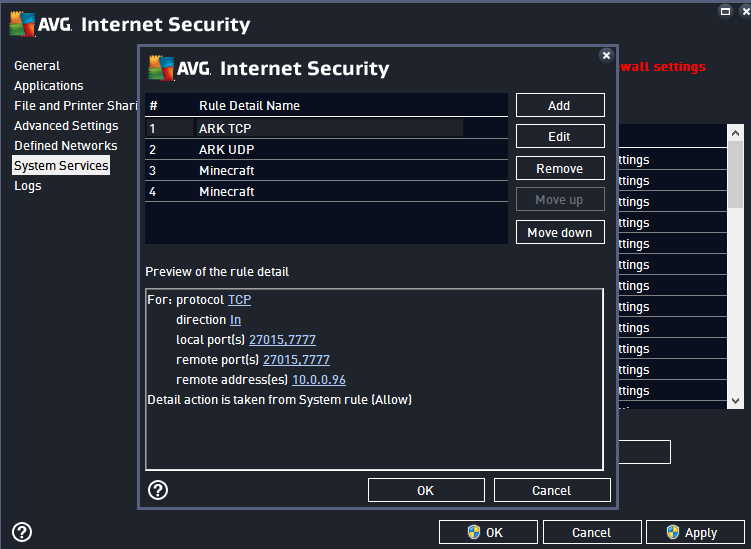Click the dialog help question mark icon

coord(158,490)
